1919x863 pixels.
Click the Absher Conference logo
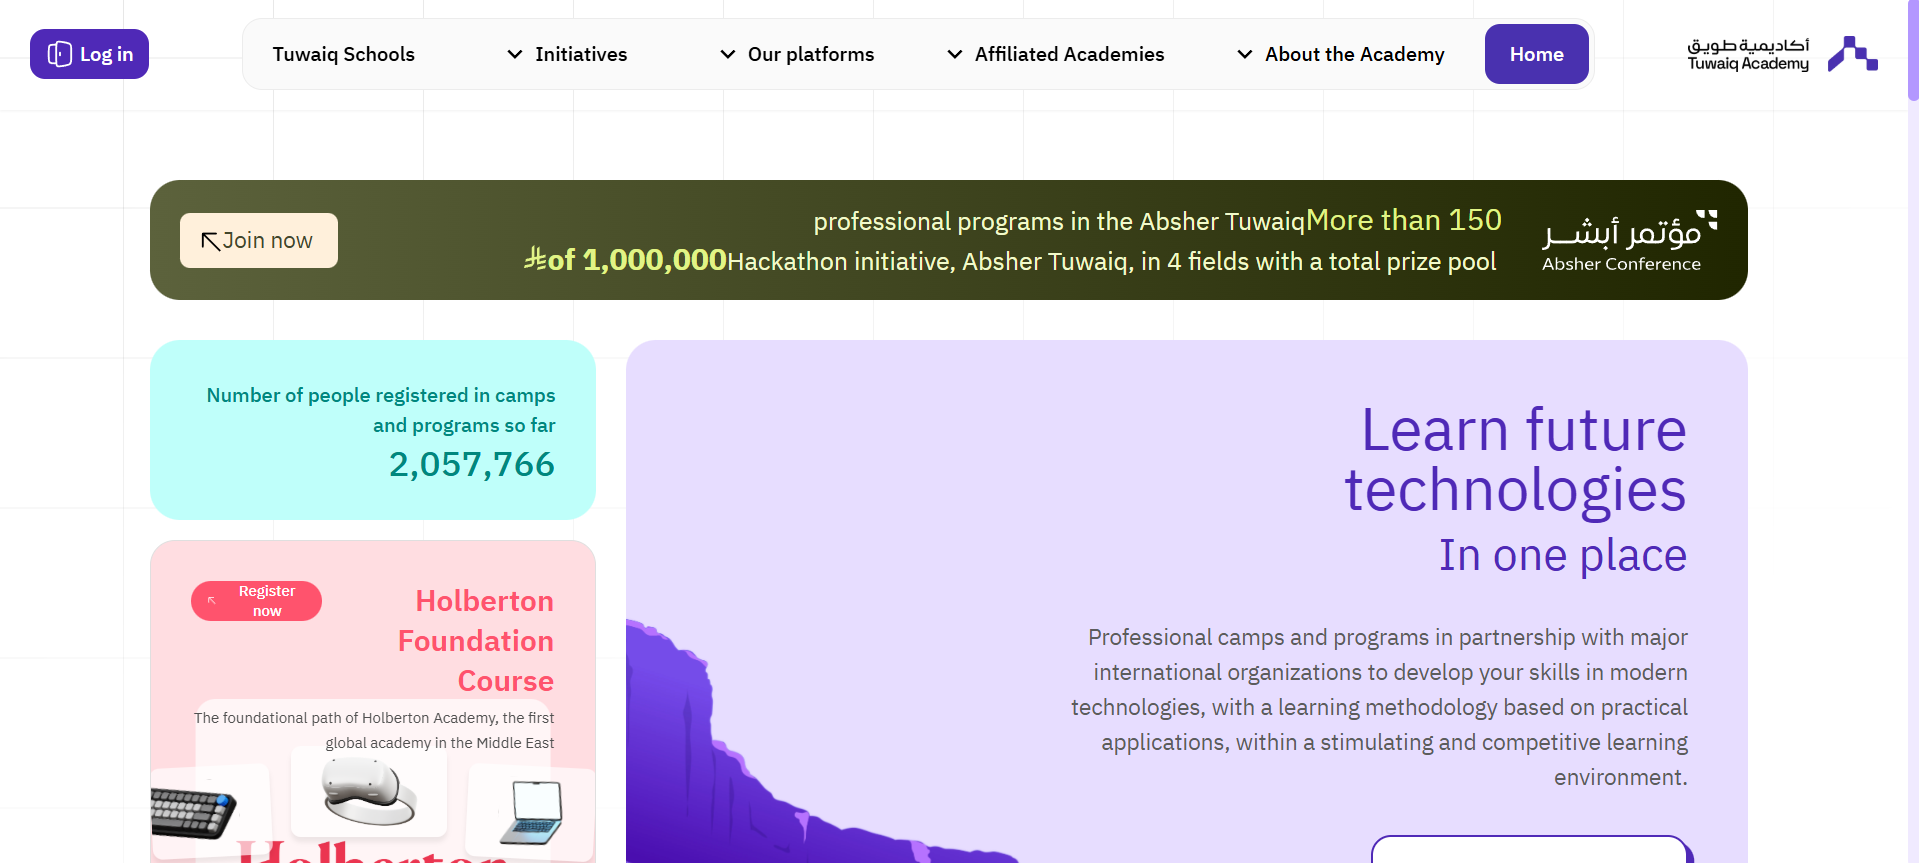tap(1629, 240)
